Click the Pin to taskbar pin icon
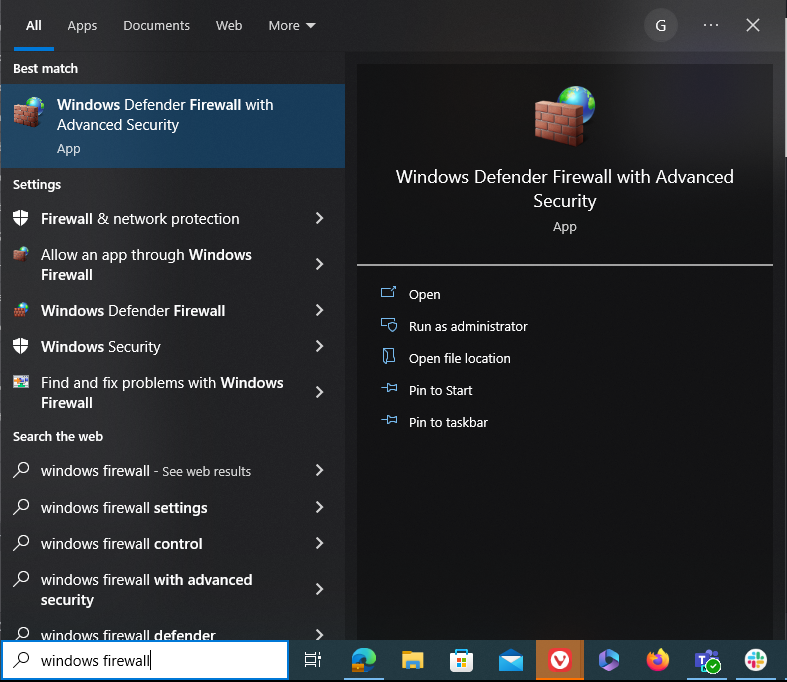This screenshot has height=682, width=787. tap(389, 421)
